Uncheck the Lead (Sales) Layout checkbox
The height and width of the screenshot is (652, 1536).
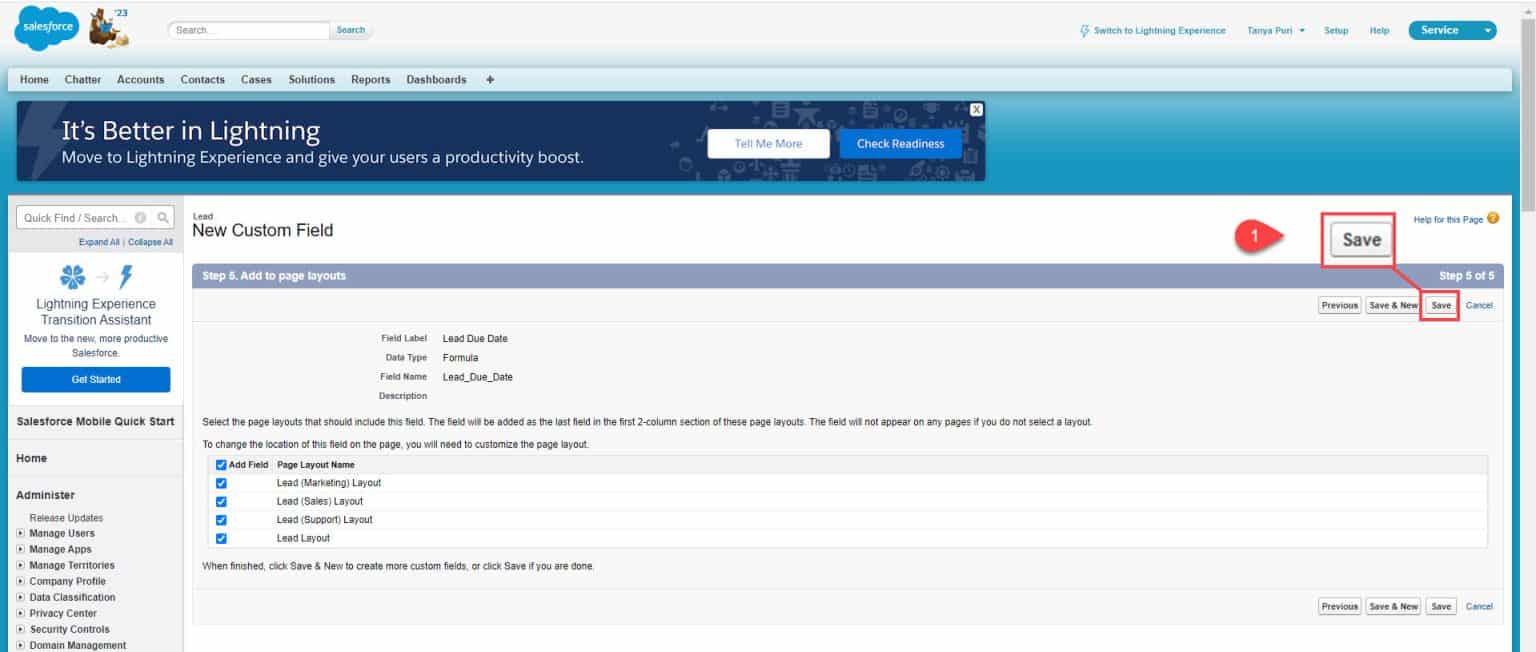(x=221, y=502)
